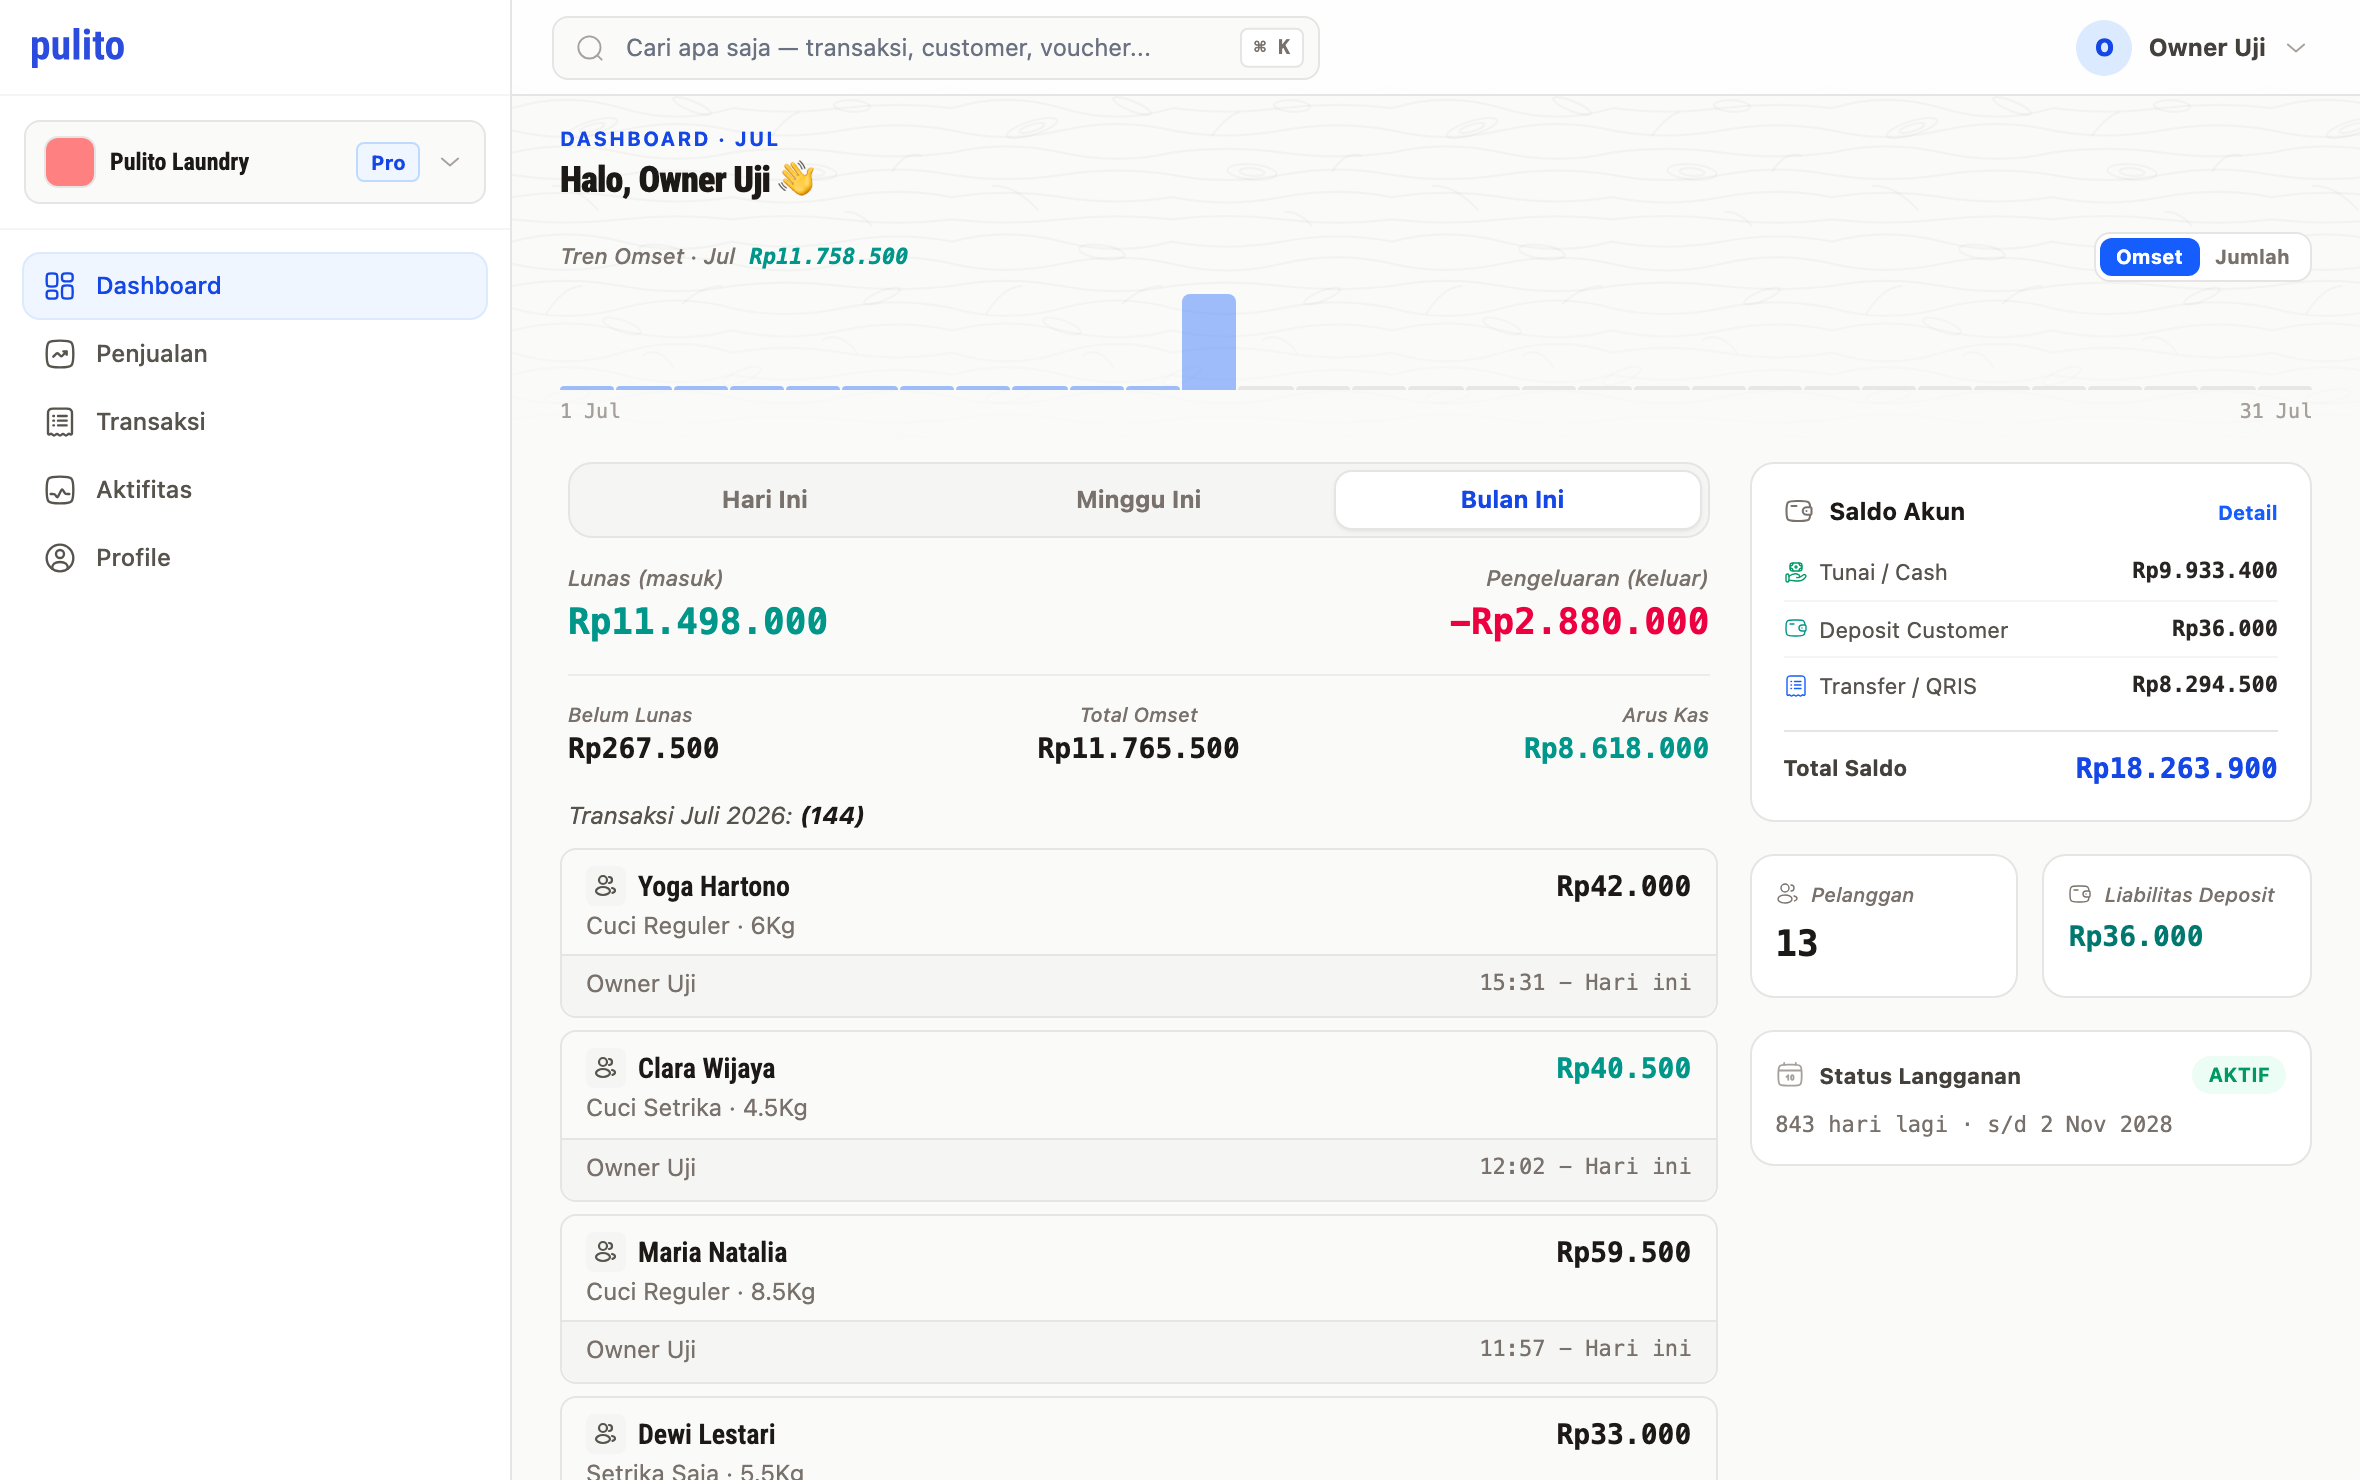The image size is (2360, 1480).
Task: Click Transfer / QRIS Rp8.294.500 amount
Action: pos(2204,684)
